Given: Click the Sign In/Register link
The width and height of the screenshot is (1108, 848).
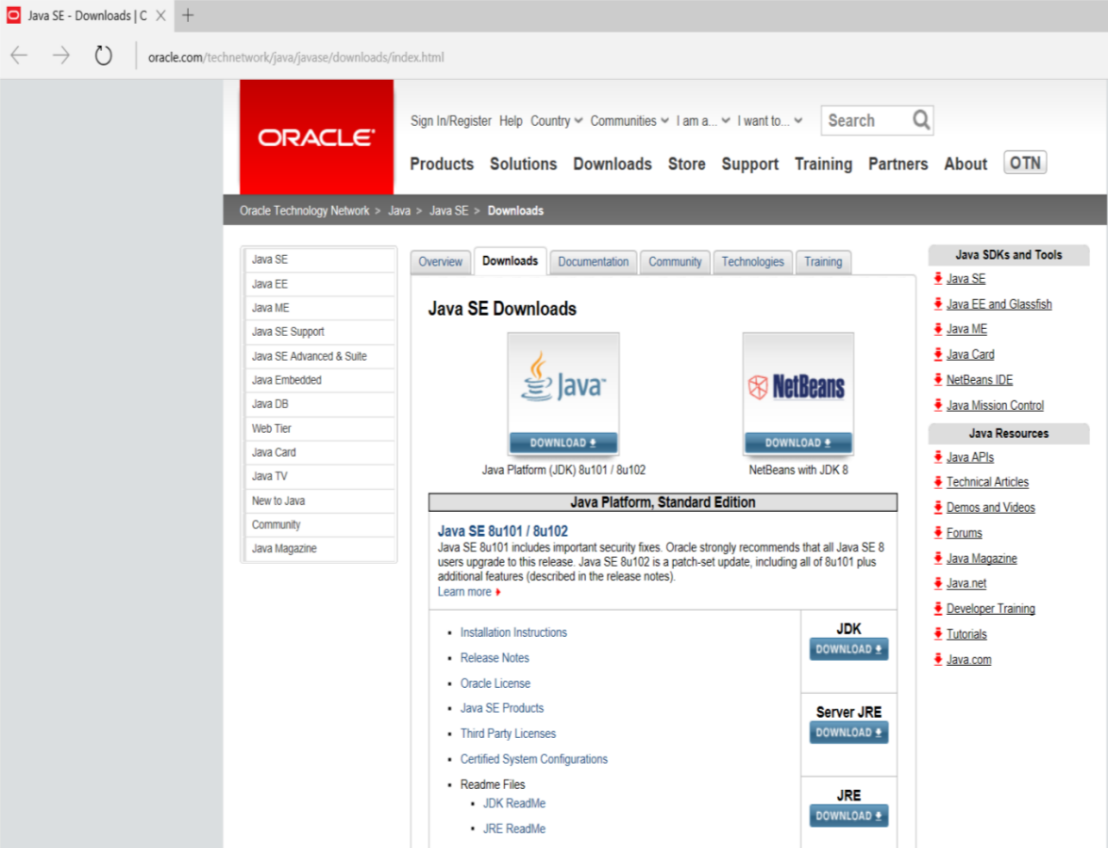Looking at the screenshot, I should (451, 121).
